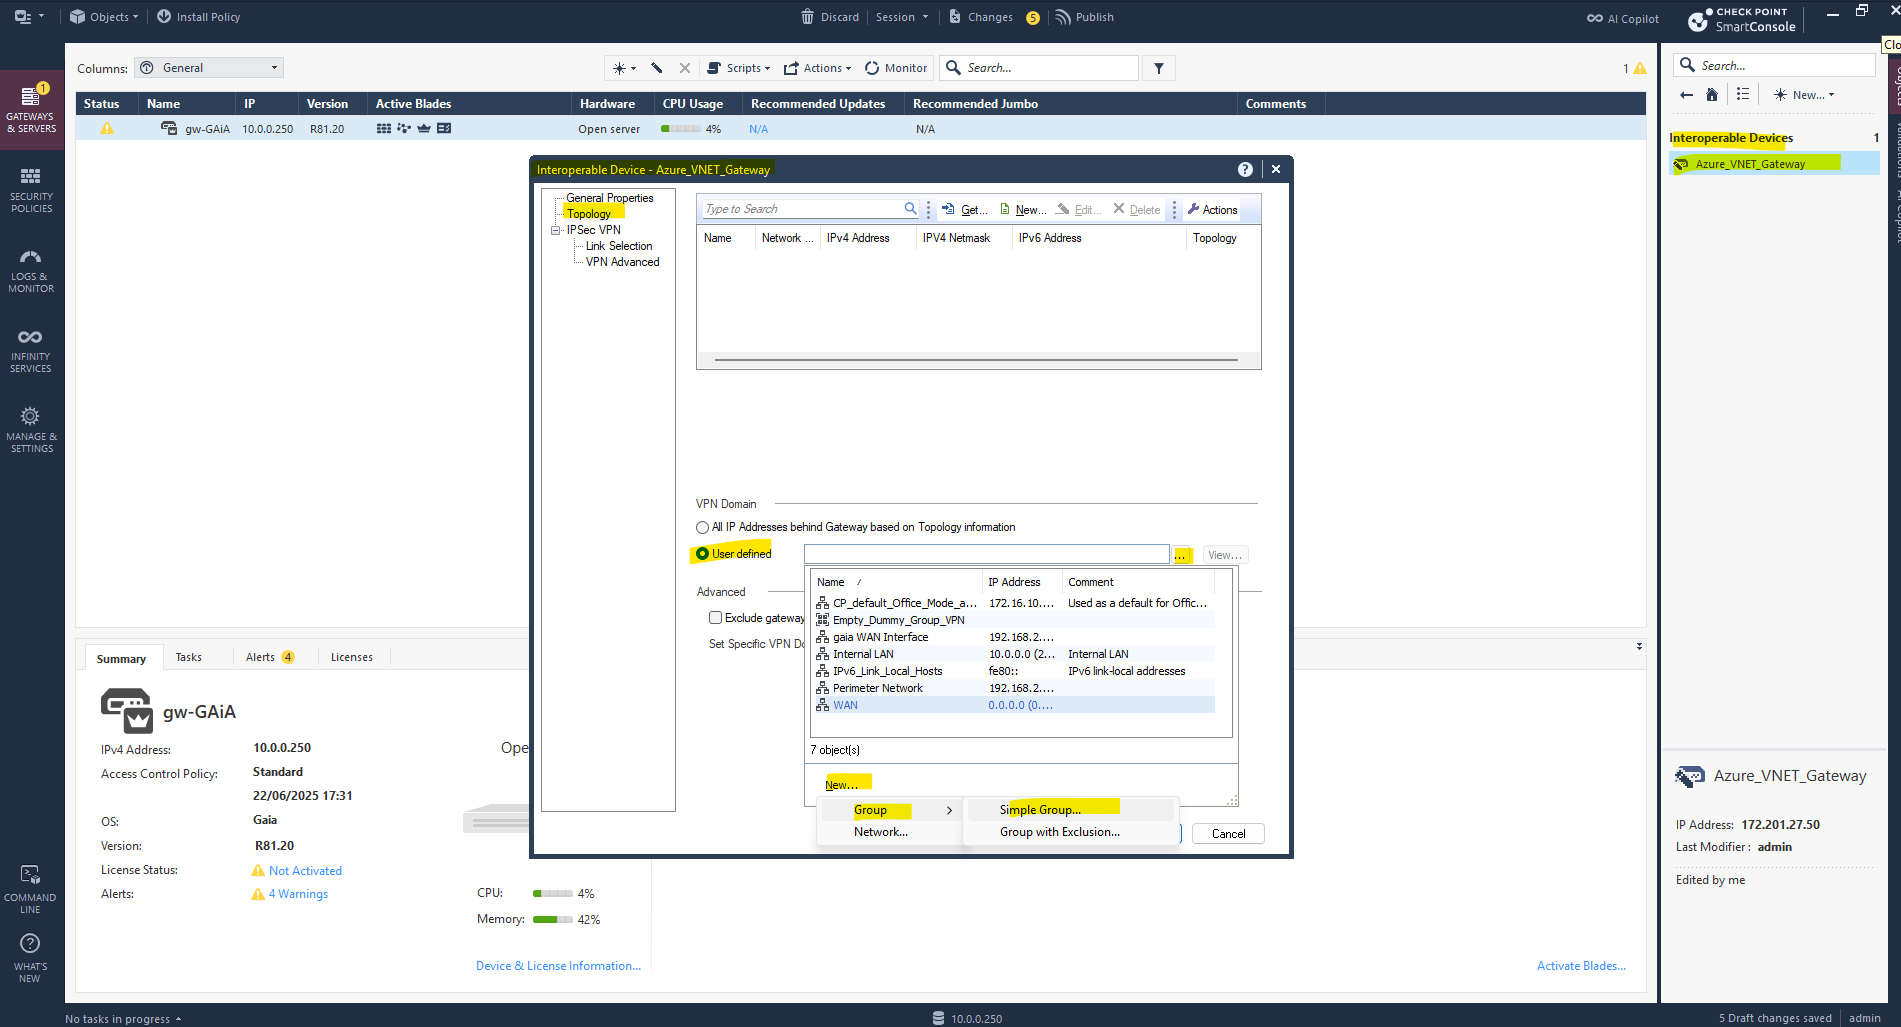Click the ellipsis browse button for VPN domain
Viewport: 1901px width, 1027px height.
point(1183,555)
